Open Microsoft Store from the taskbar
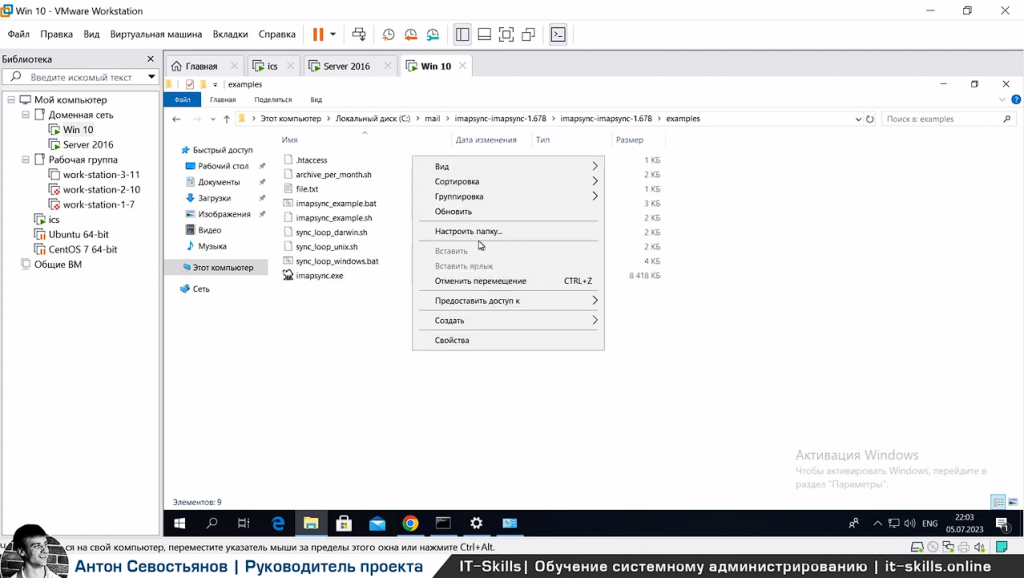1024x578 pixels. (x=344, y=523)
